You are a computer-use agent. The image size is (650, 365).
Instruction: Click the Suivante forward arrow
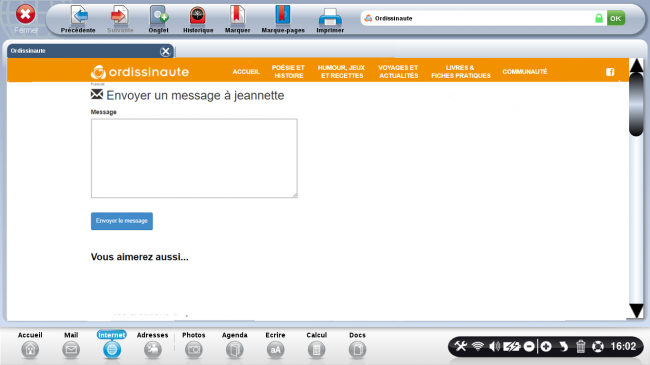tap(120, 19)
